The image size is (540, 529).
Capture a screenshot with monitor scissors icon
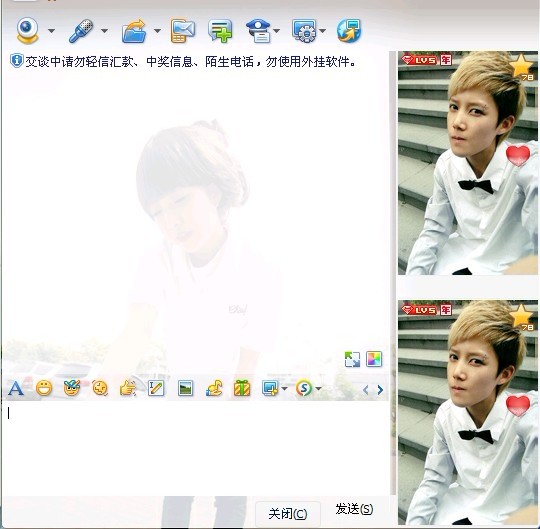coord(270,388)
